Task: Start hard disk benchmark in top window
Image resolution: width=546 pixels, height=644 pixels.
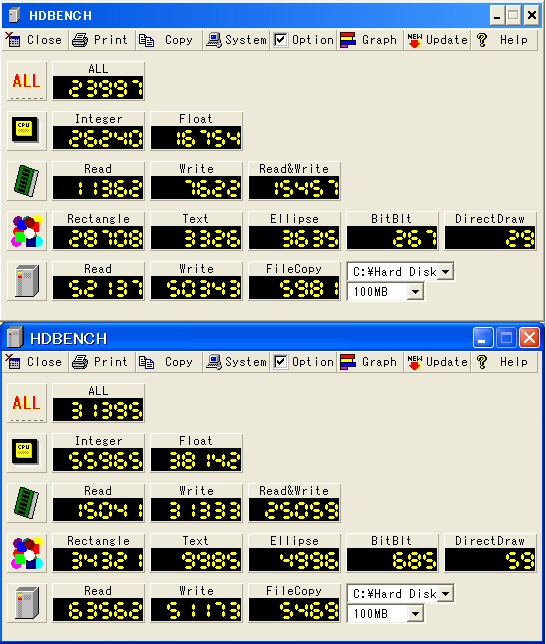Action: (x=27, y=281)
